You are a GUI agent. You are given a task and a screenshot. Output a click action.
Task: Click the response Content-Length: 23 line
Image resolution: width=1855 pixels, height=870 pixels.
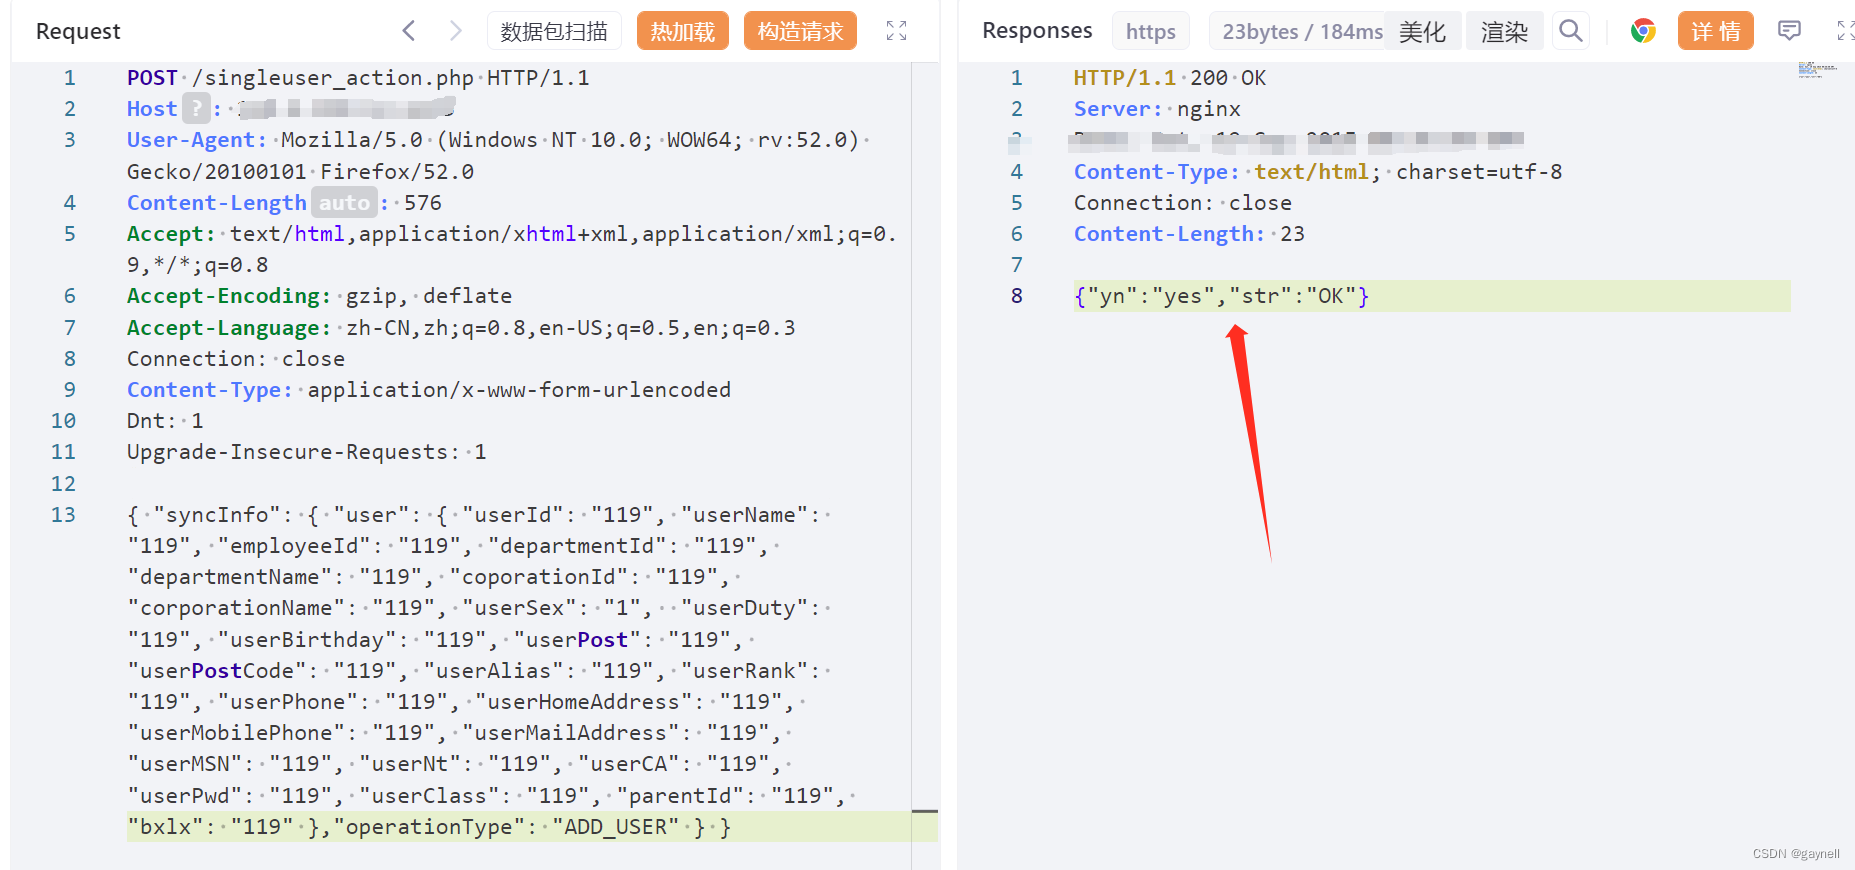coord(1189,234)
